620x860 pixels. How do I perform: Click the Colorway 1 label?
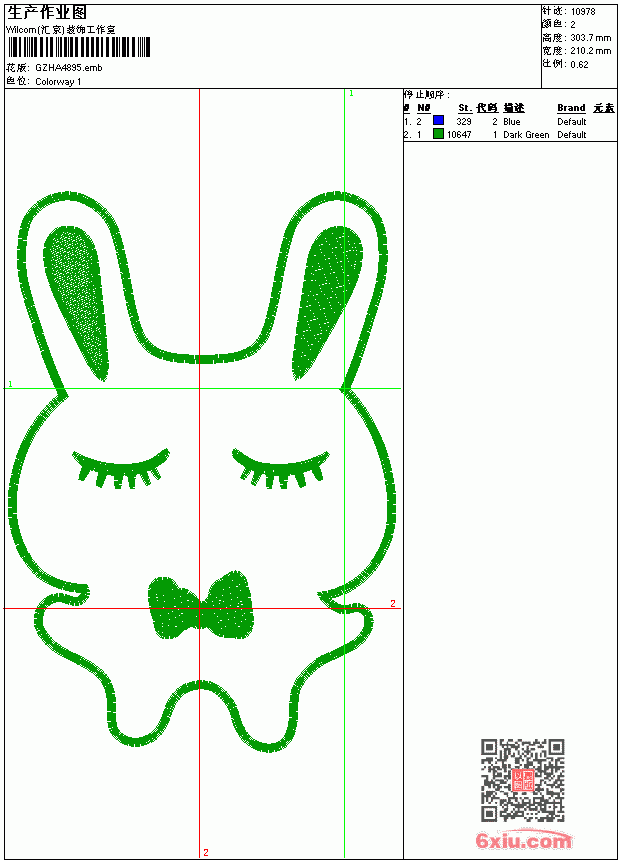point(58,82)
